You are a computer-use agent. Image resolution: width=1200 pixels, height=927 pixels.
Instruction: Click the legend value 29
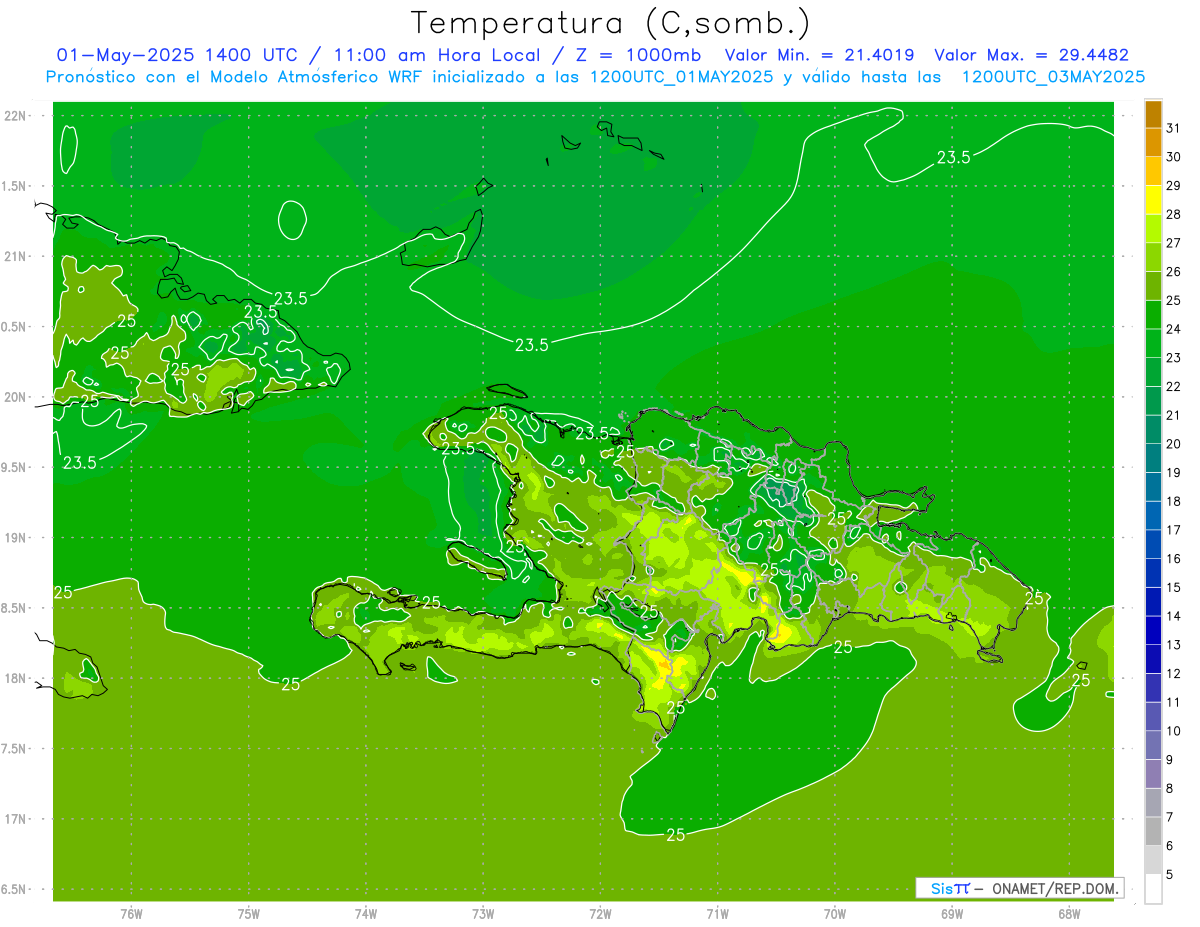click(x=1173, y=186)
